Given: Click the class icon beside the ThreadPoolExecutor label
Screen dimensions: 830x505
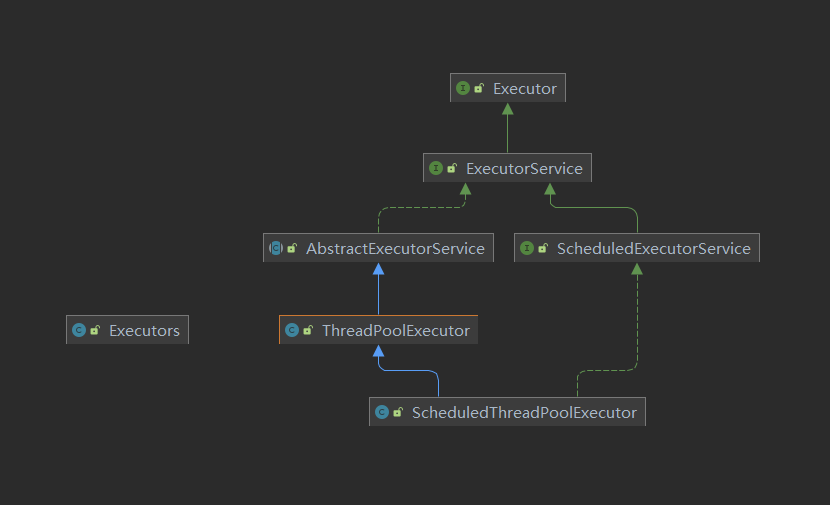Looking at the screenshot, I should point(292,330).
